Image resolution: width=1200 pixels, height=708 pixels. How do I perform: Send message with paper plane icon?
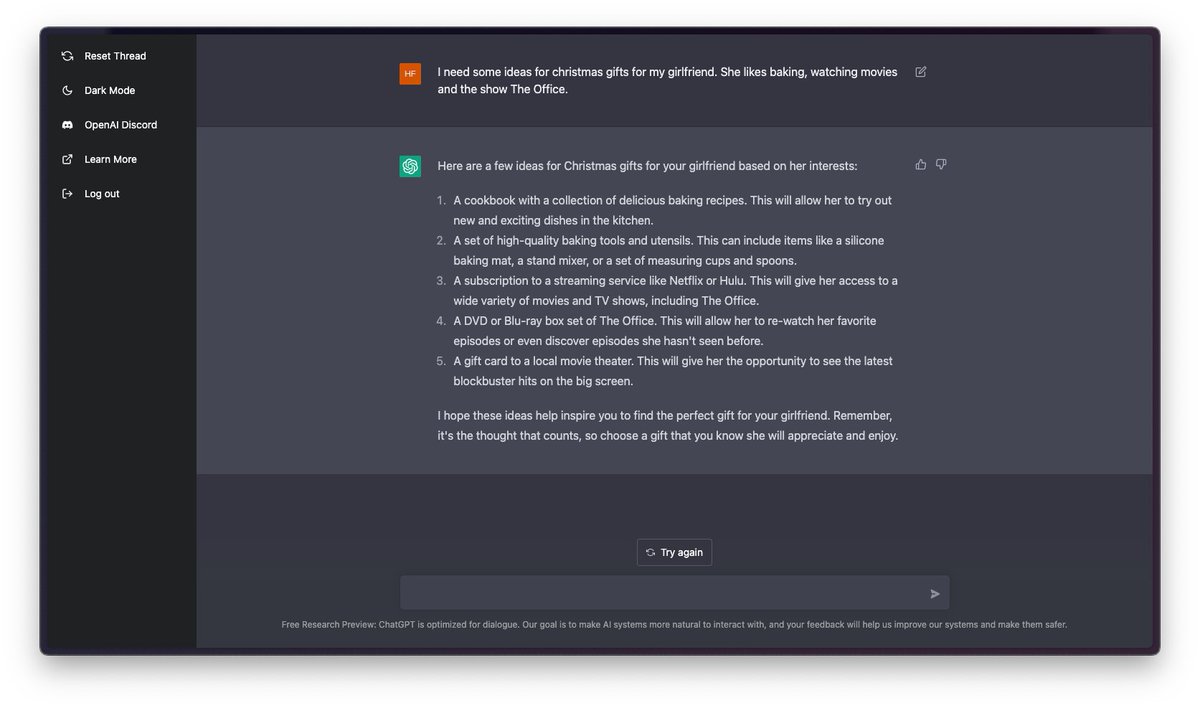point(935,594)
